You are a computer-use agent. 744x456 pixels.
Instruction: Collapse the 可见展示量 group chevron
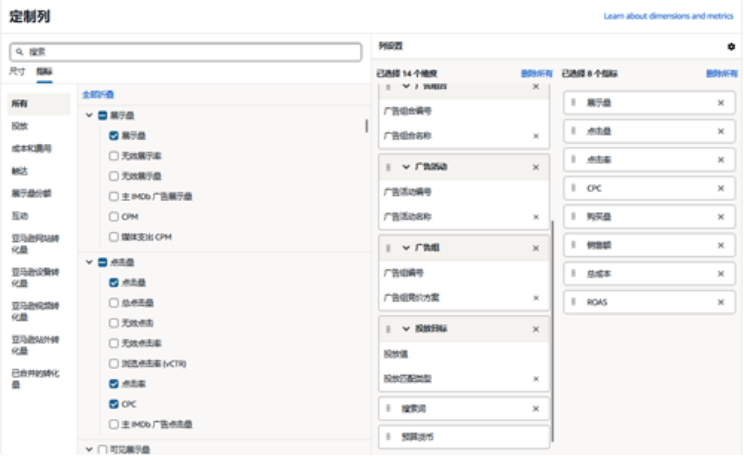pos(89,449)
